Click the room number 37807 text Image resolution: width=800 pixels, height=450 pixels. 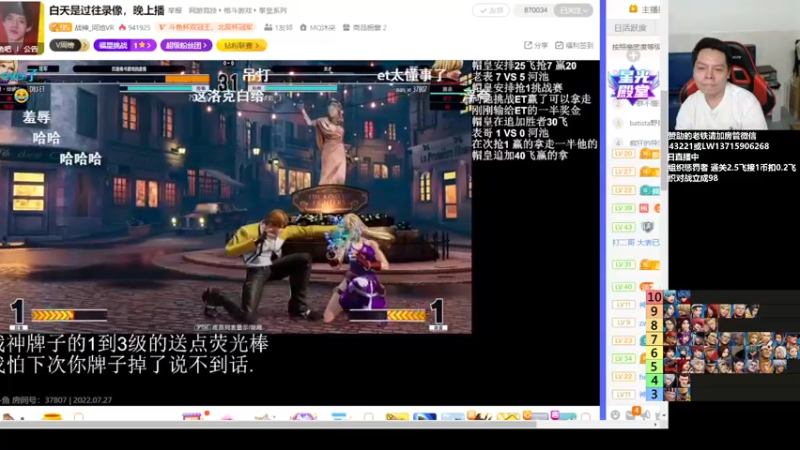click(x=55, y=400)
